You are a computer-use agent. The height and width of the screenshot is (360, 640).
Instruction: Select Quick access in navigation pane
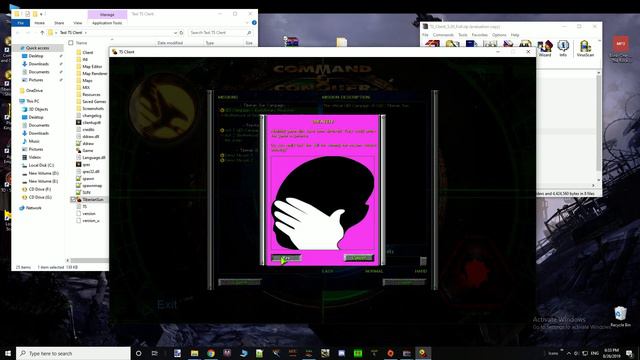pos(38,48)
